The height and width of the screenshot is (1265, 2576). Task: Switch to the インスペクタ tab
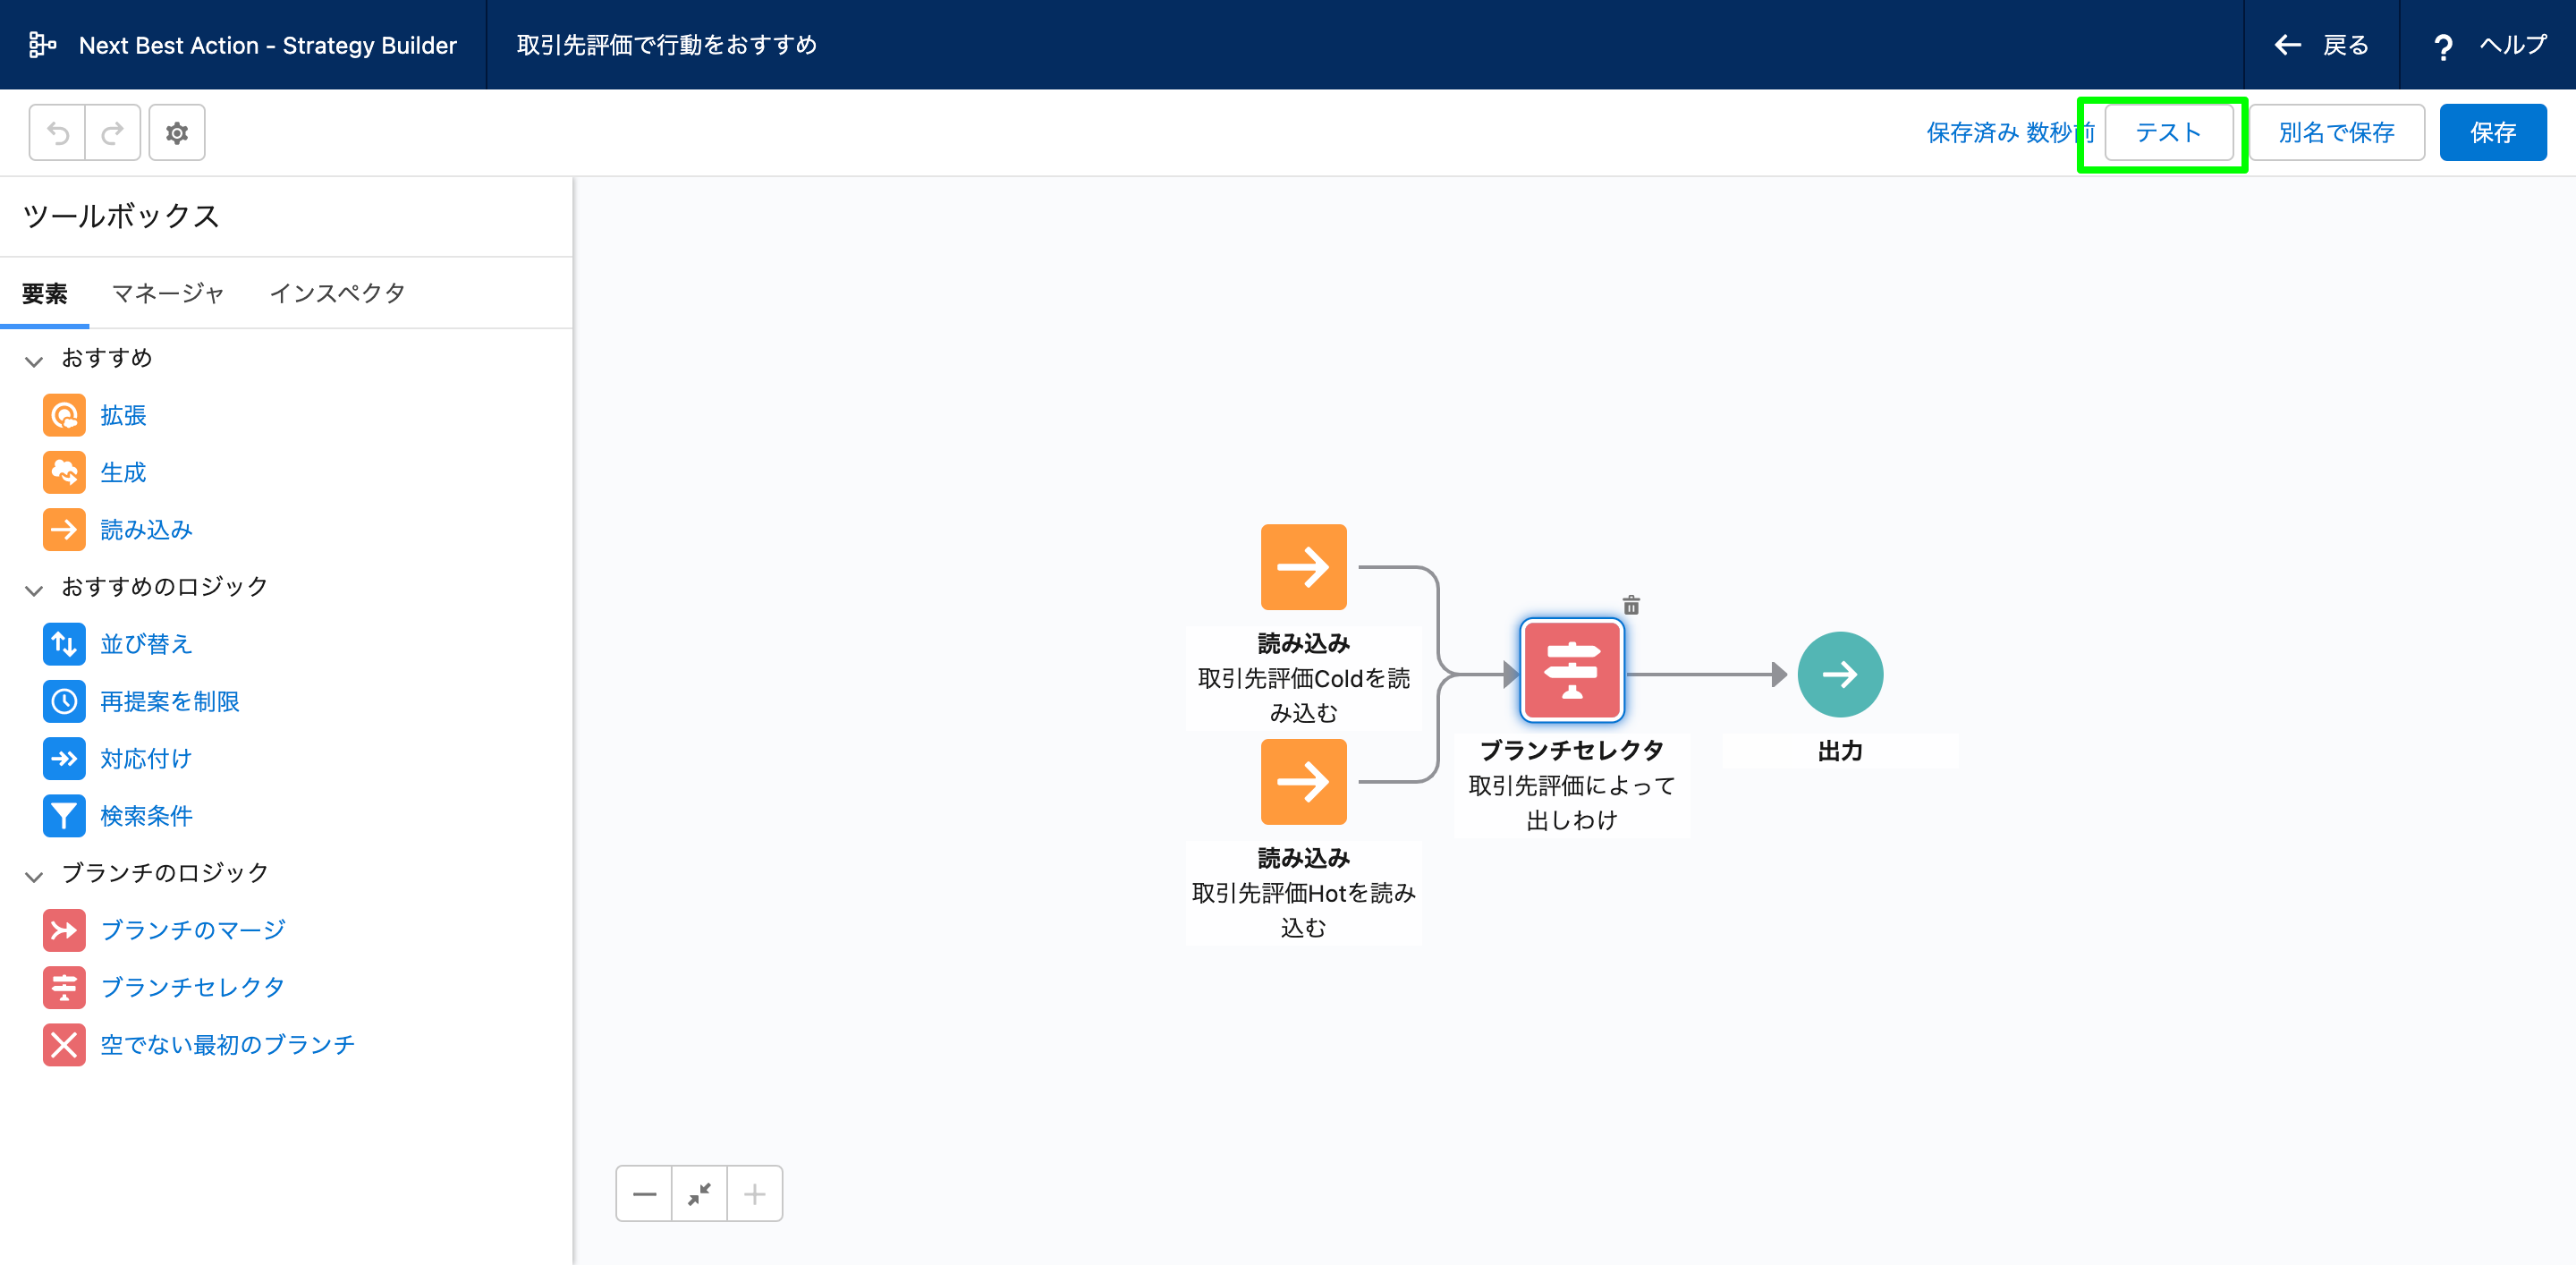coord(337,294)
